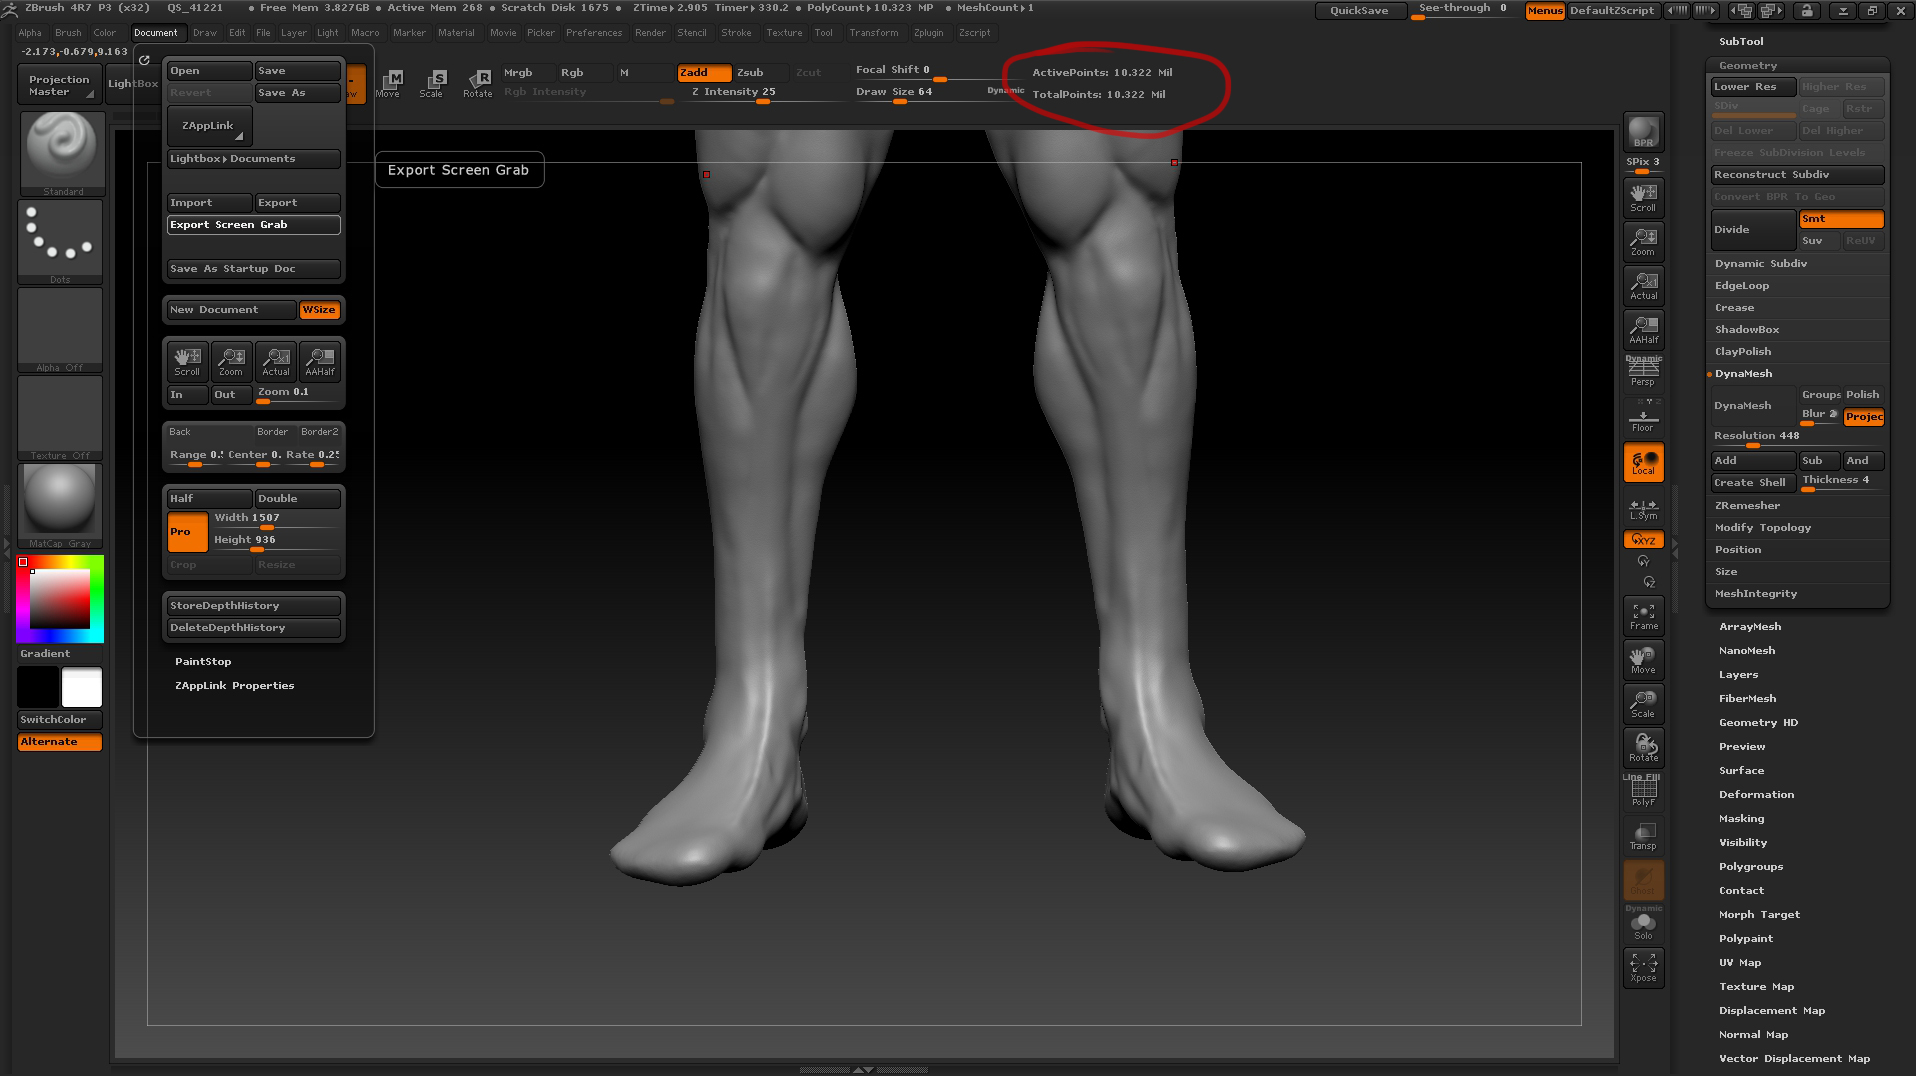The width and height of the screenshot is (1916, 1076).
Task: Pick a color in the color picker square
Action: (x=60, y=599)
